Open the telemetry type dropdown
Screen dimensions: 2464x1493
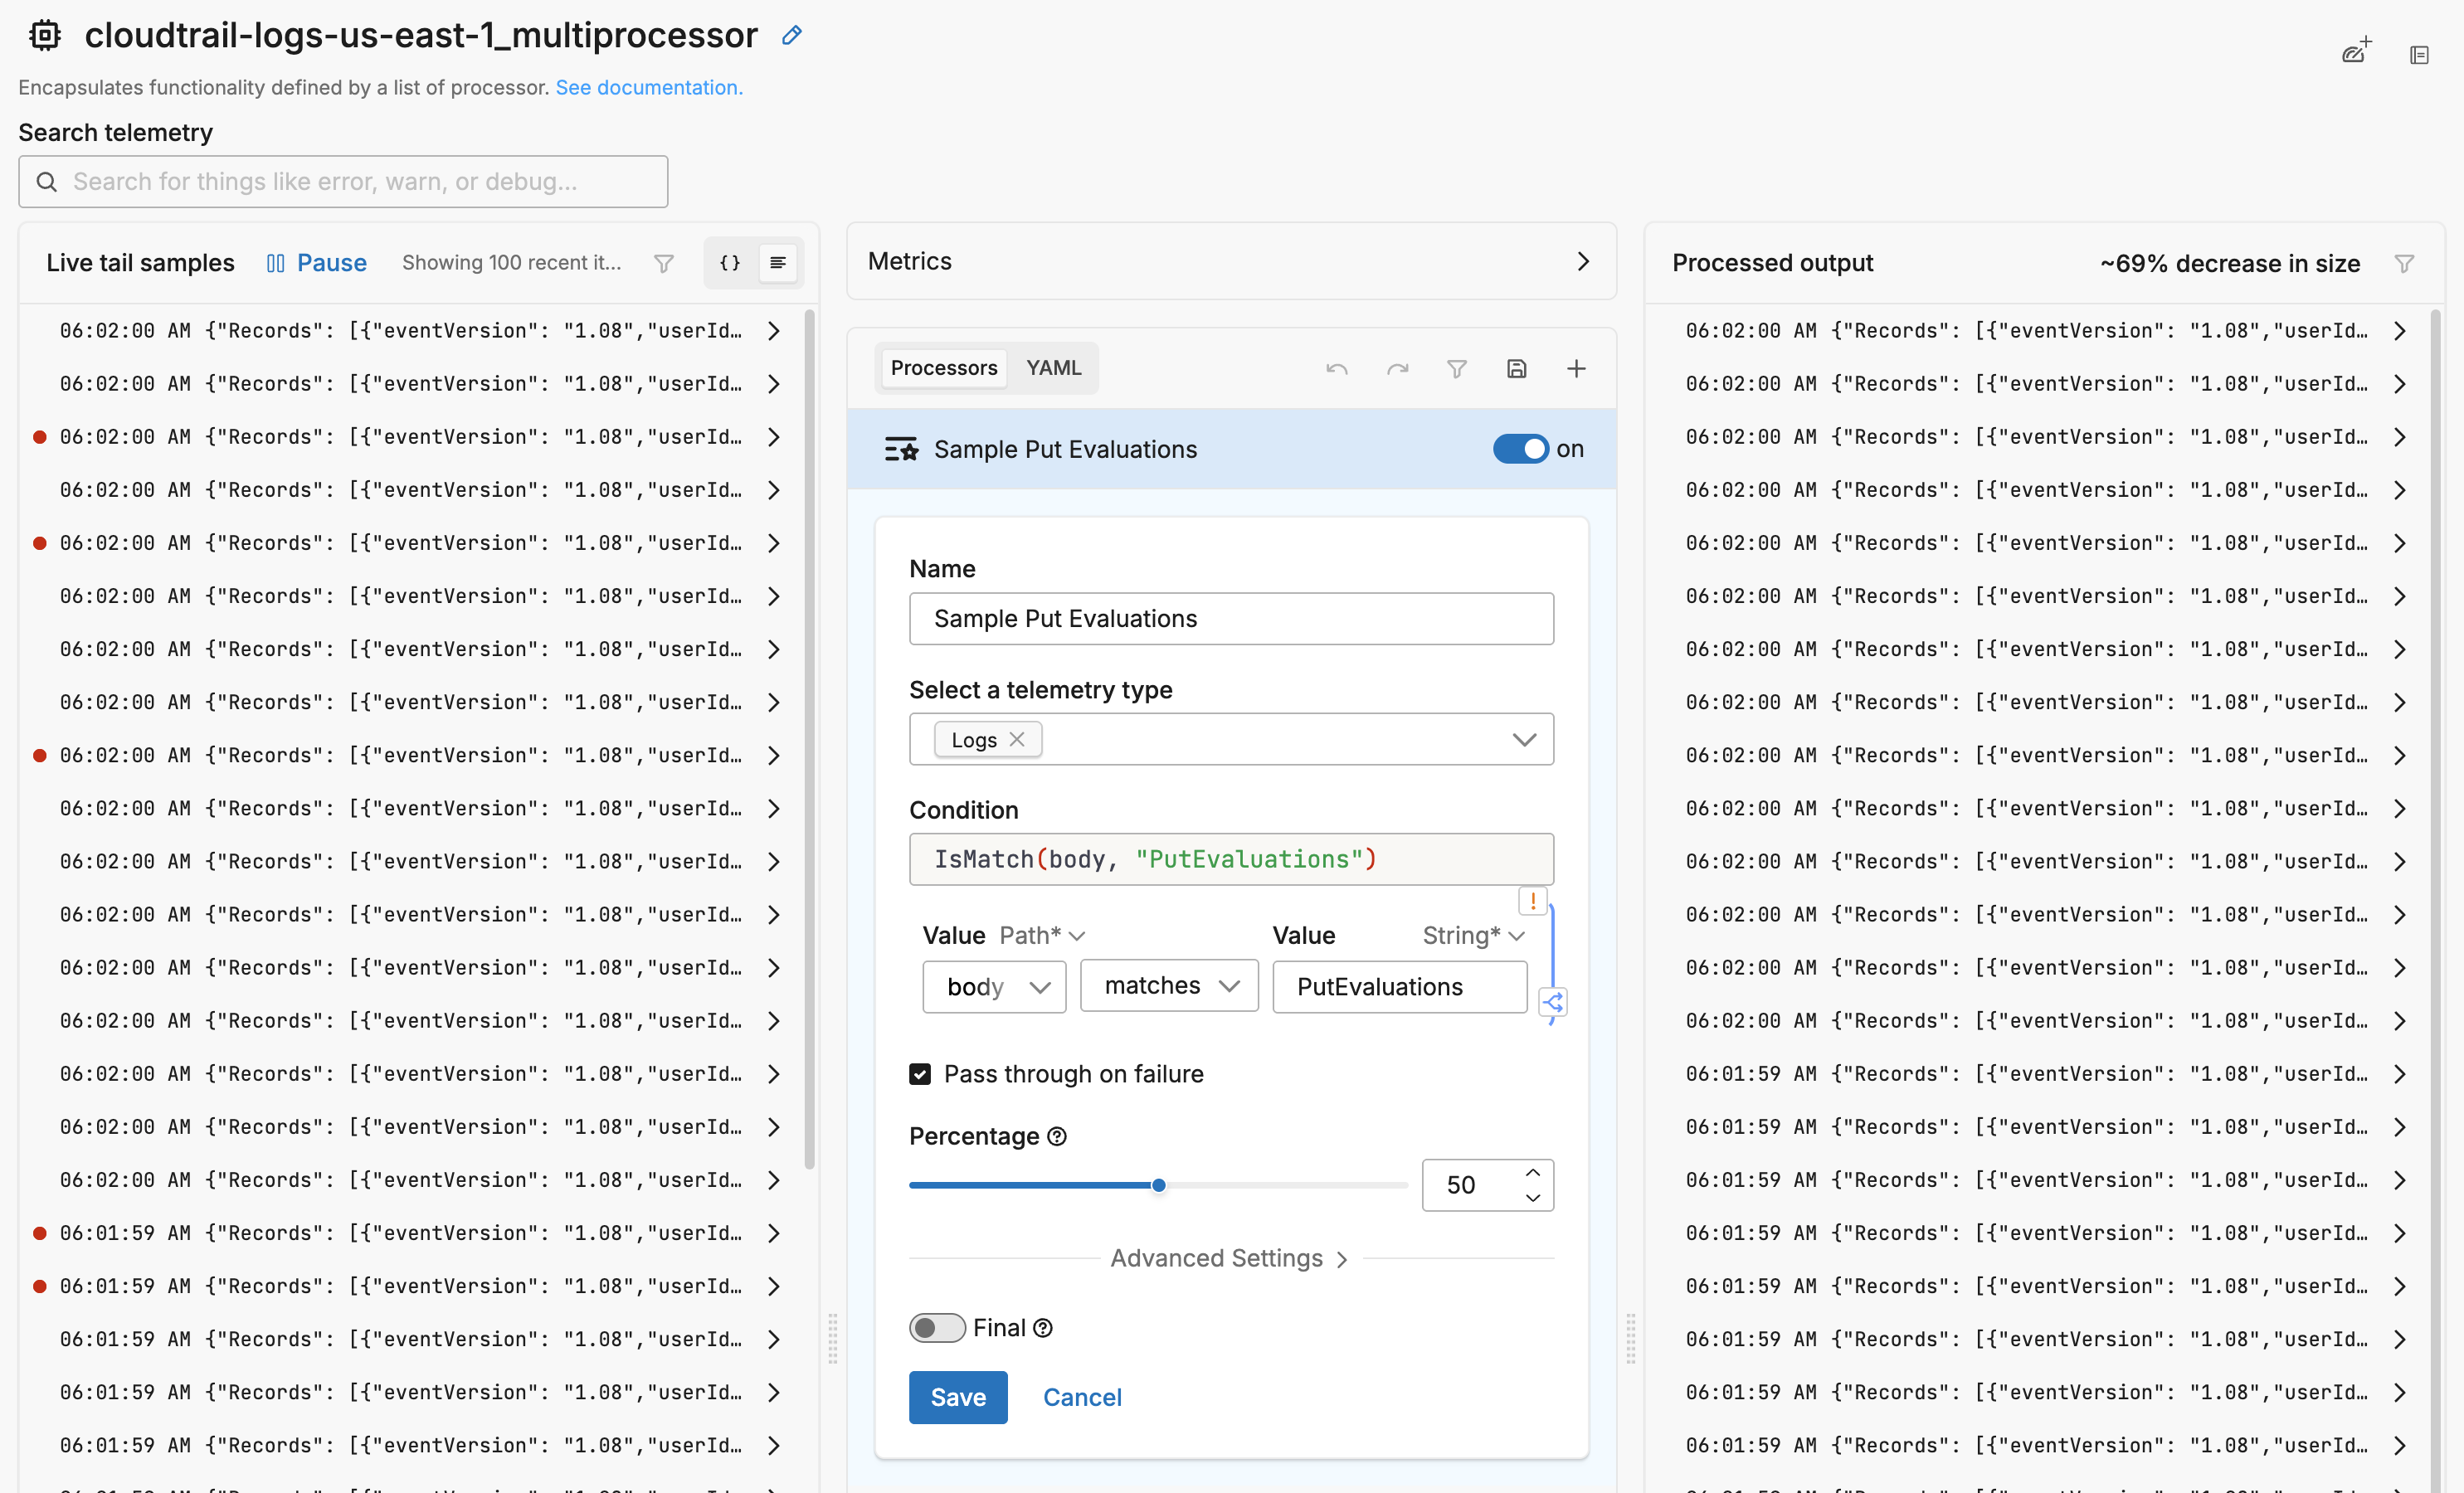coord(1524,739)
